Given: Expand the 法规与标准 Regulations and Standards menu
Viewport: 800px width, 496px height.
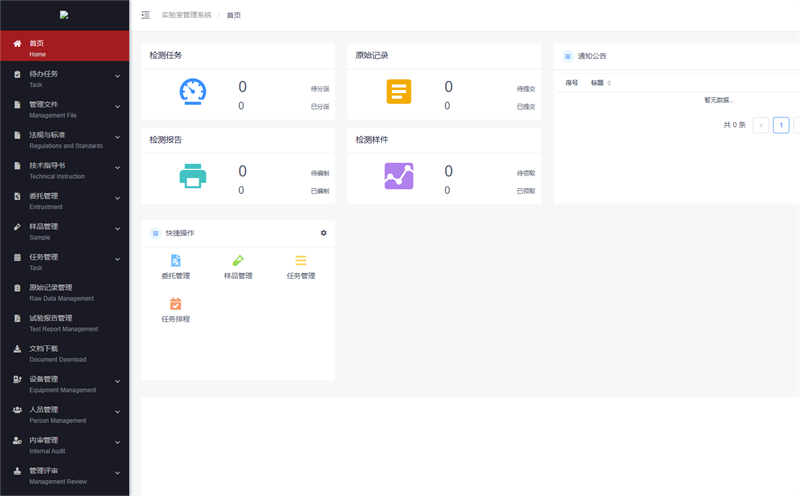Looking at the screenshot, I should 64,139.
